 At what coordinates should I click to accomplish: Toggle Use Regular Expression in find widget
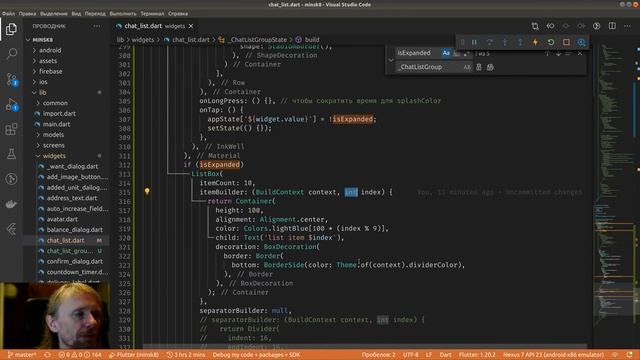point(466,53)
